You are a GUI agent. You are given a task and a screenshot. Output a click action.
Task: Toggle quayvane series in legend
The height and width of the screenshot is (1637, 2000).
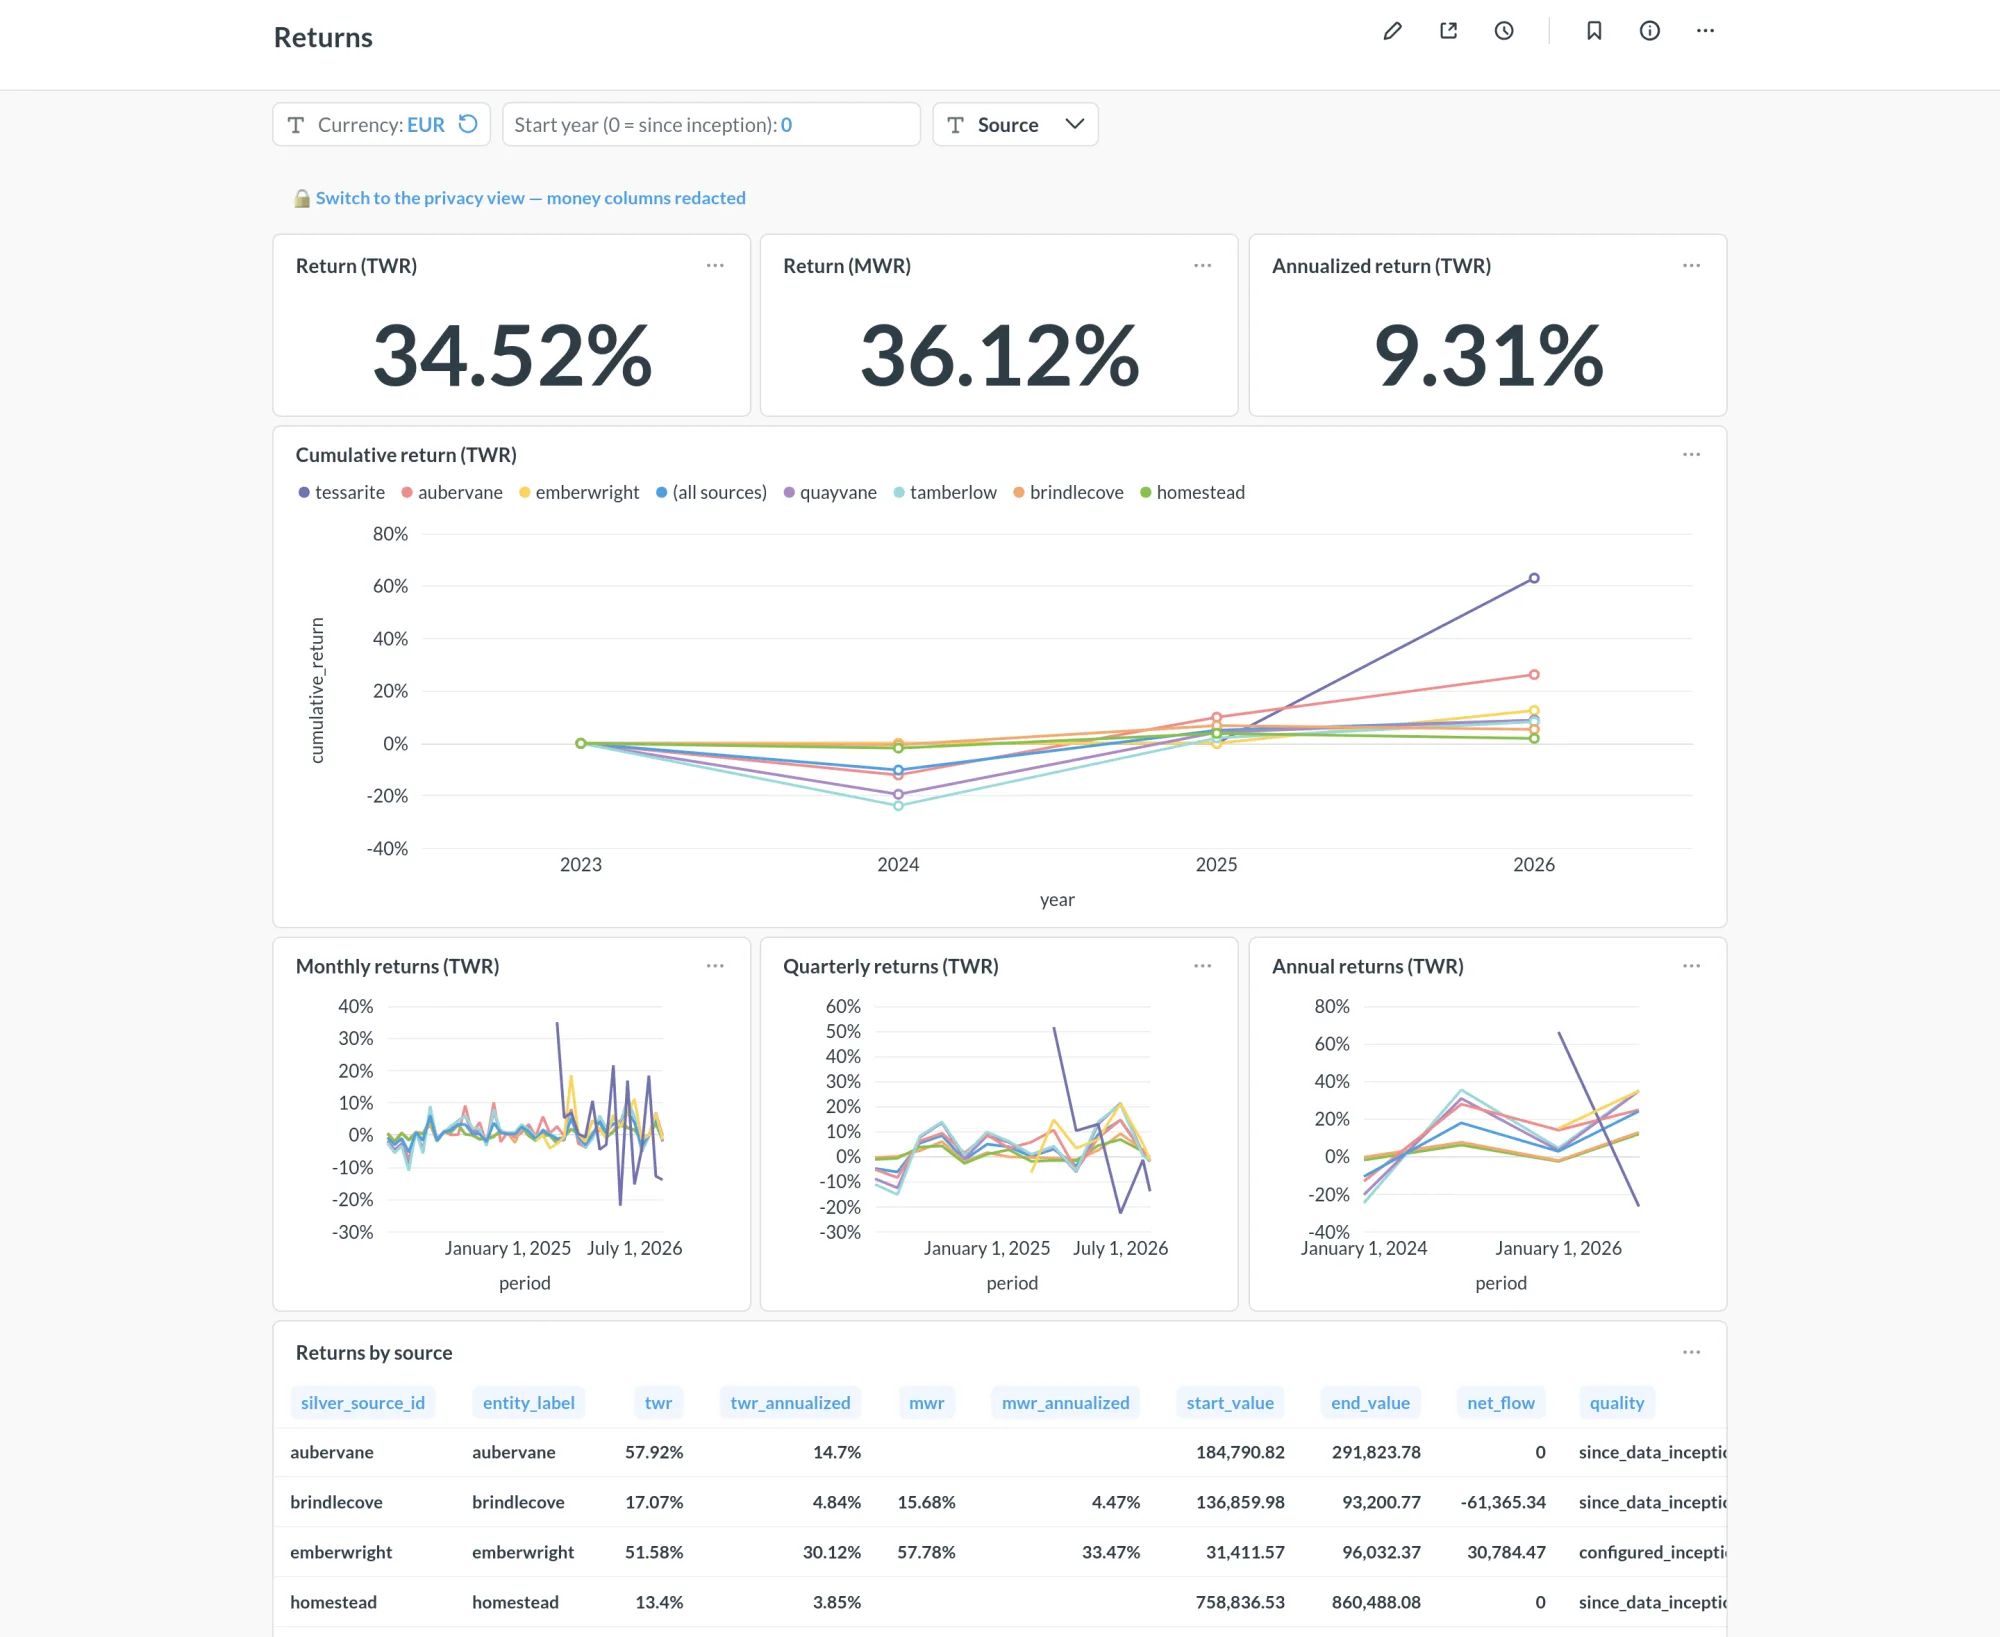pos(830,492)
